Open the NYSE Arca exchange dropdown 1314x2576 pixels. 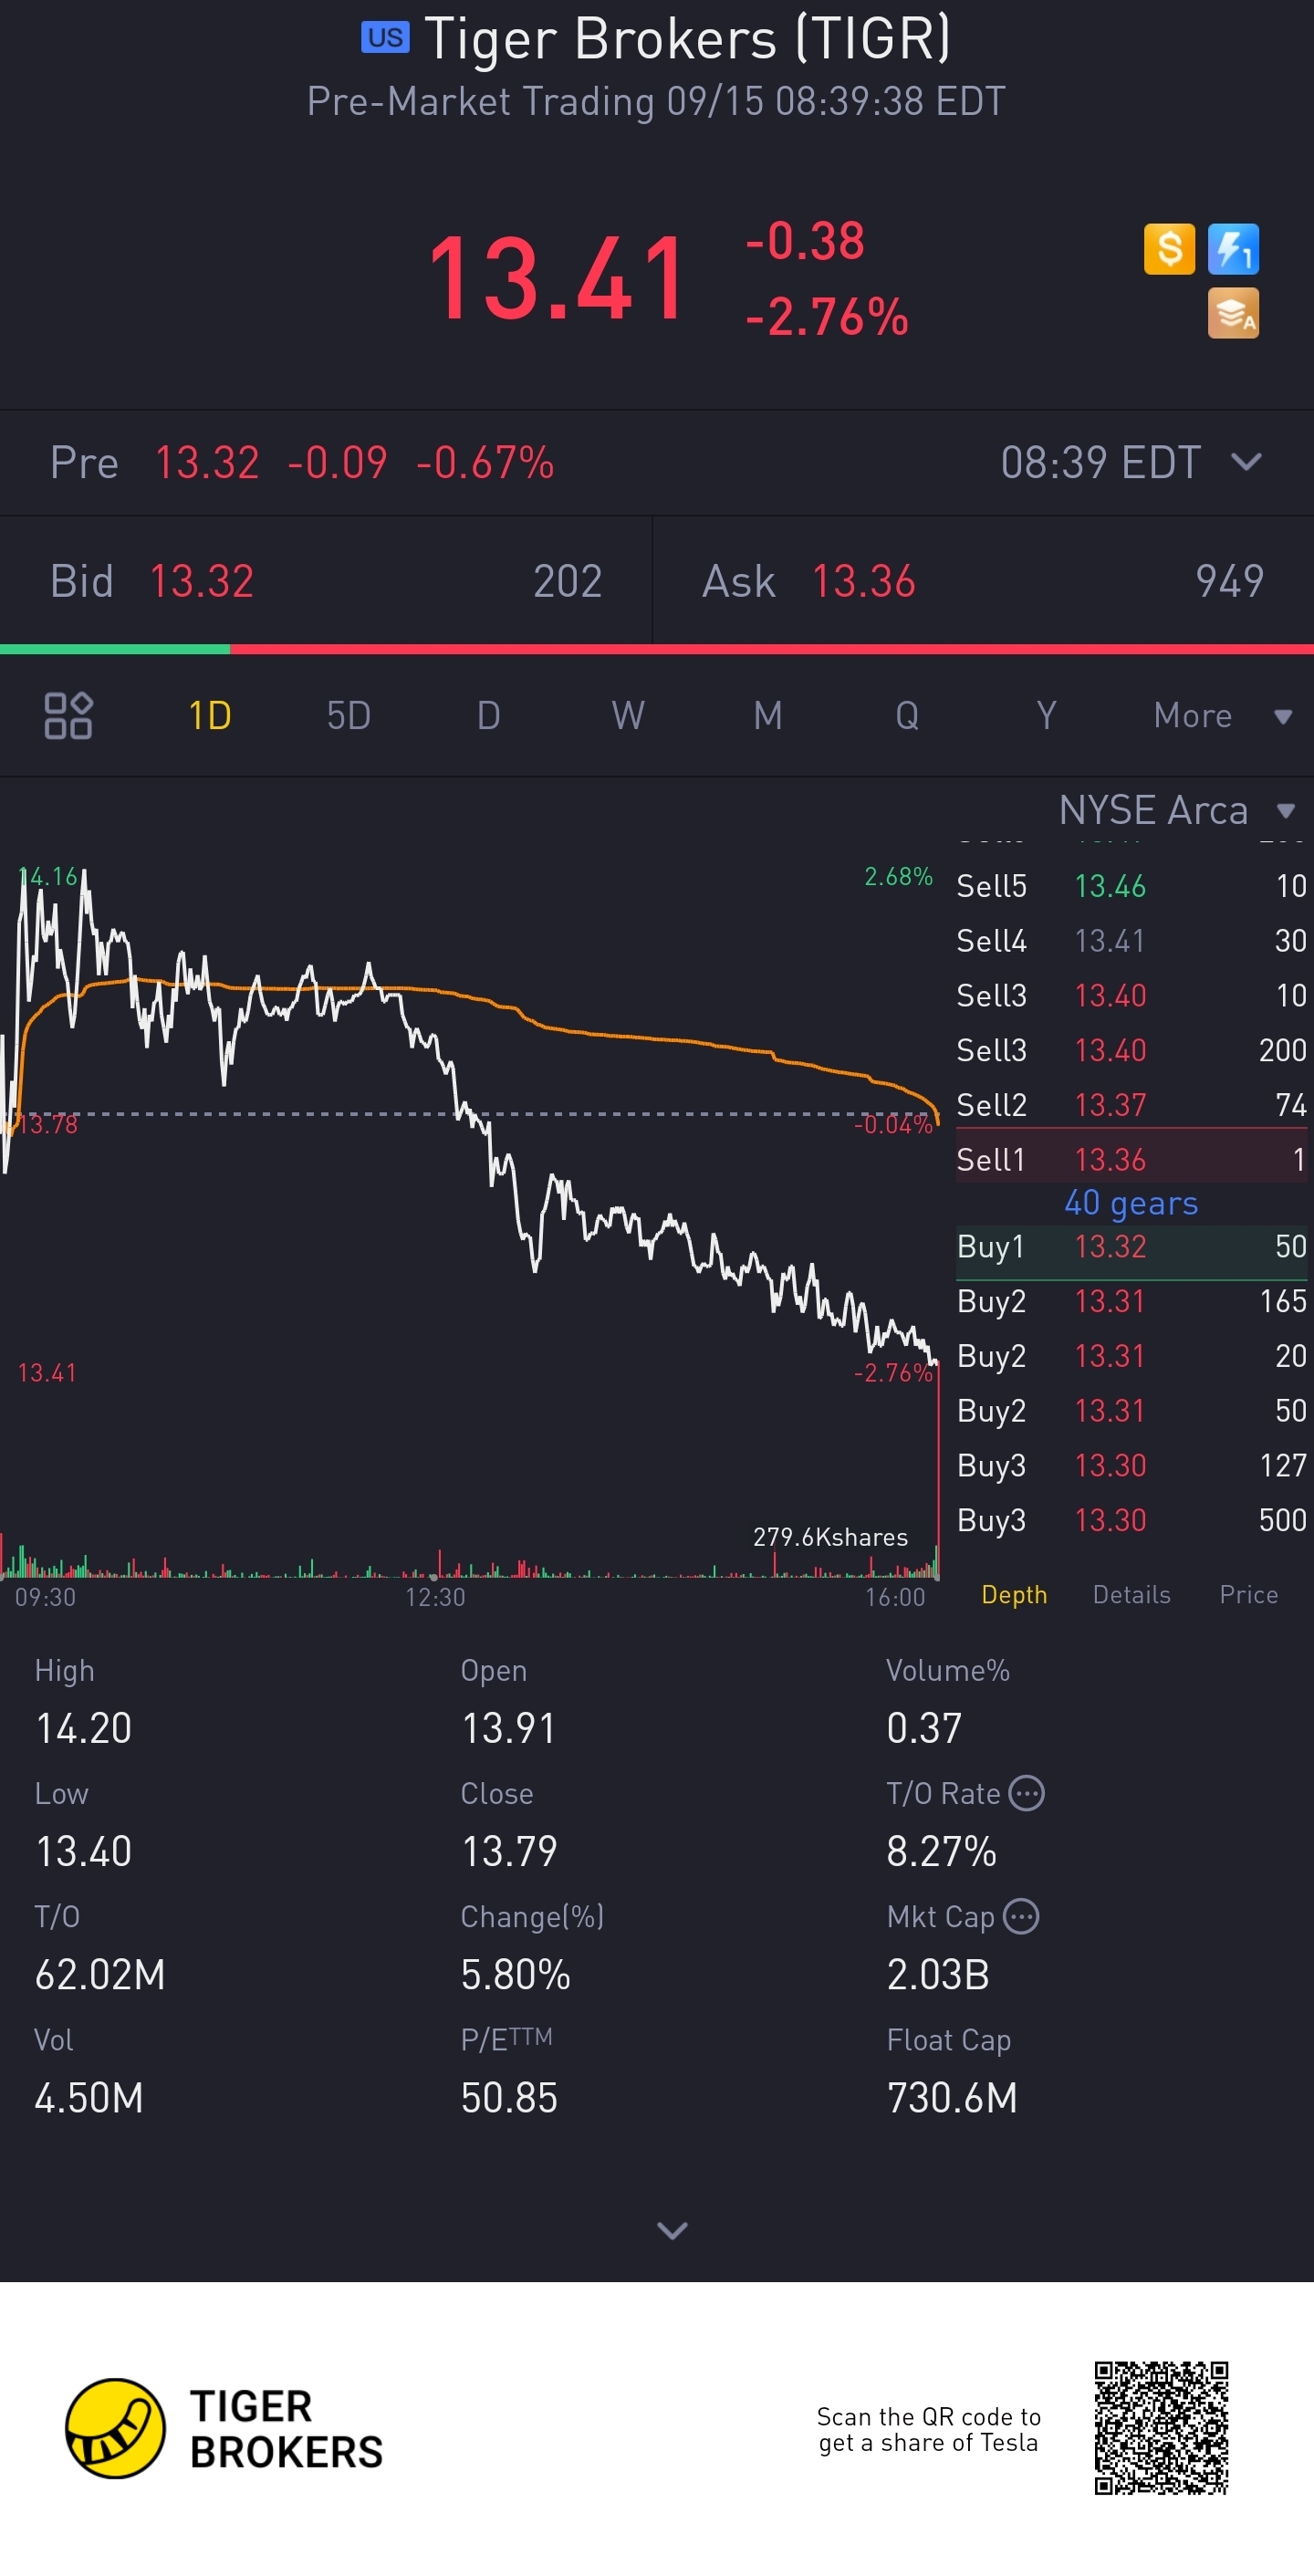pos(1177,810)
